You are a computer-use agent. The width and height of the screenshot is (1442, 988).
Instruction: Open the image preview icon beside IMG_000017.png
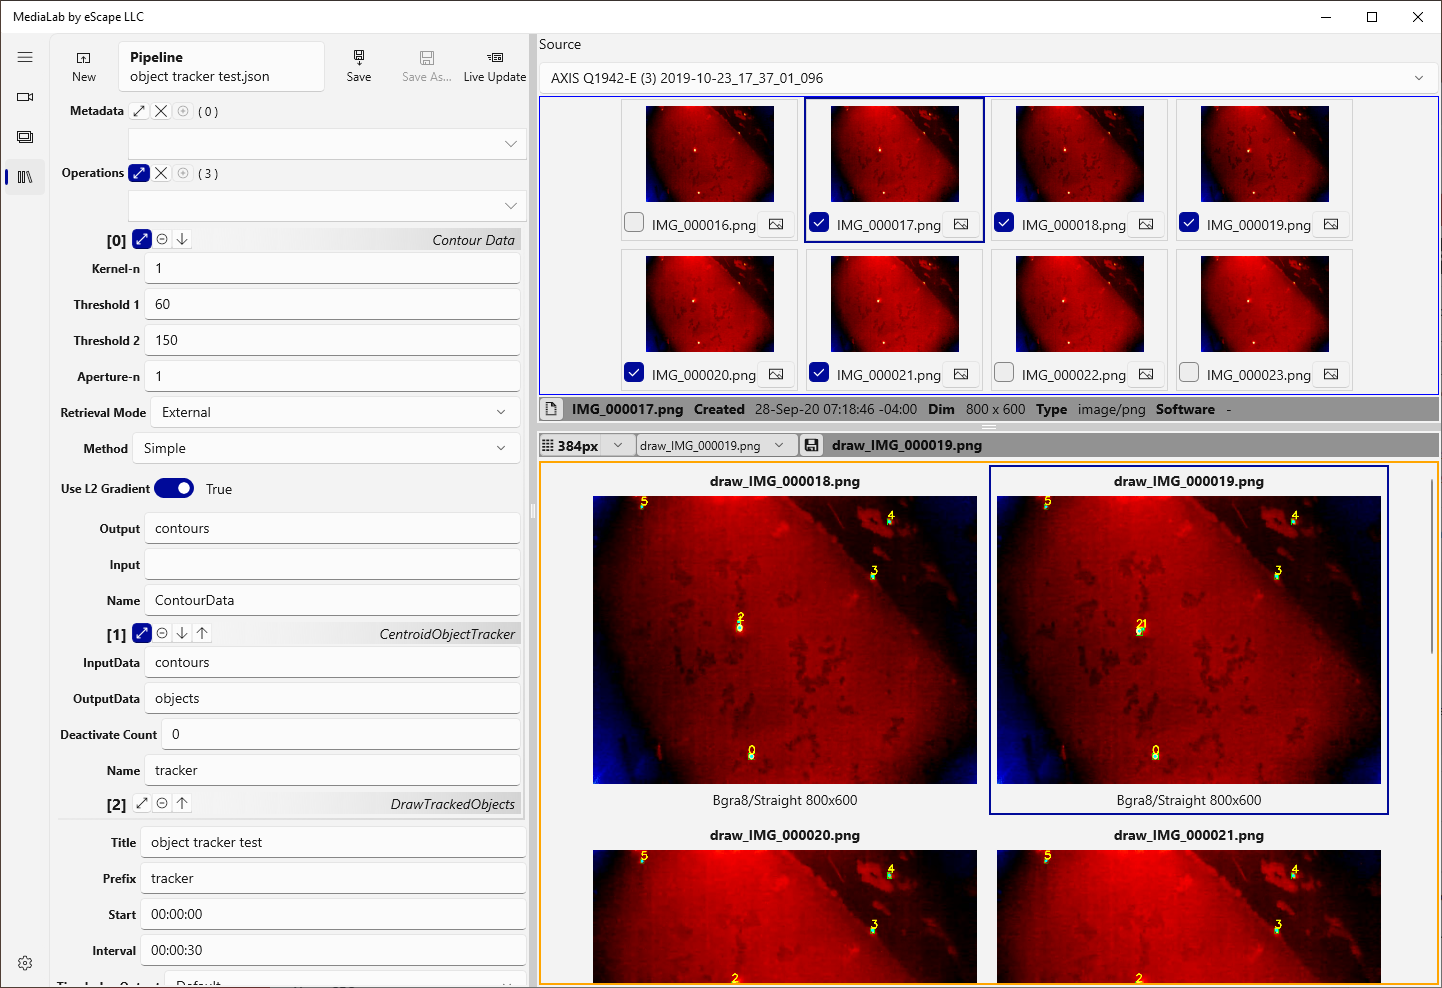[x=960, y=224]
